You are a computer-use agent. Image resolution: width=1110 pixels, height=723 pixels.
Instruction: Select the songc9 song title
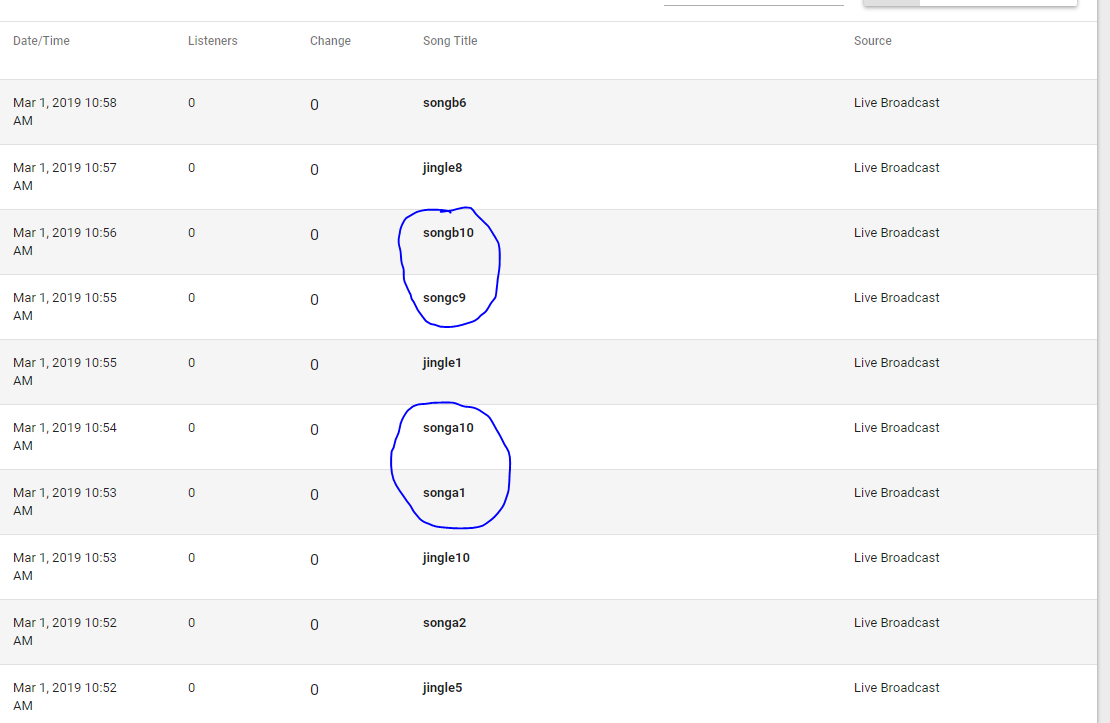pyautogui.click(x=444, y=298)
